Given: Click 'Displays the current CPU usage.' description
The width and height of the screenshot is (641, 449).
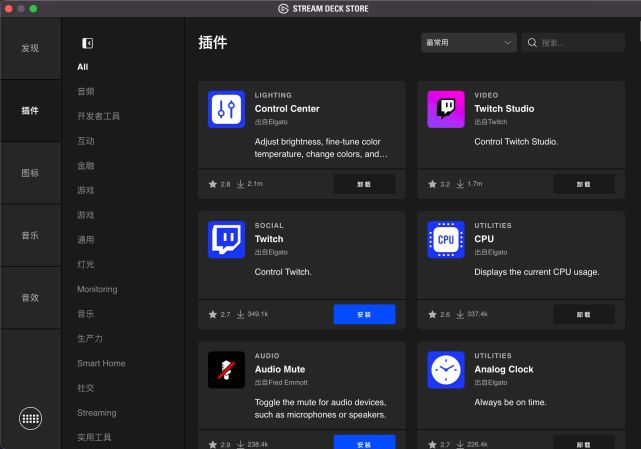Looking at the screenshot, I should 537,272.
